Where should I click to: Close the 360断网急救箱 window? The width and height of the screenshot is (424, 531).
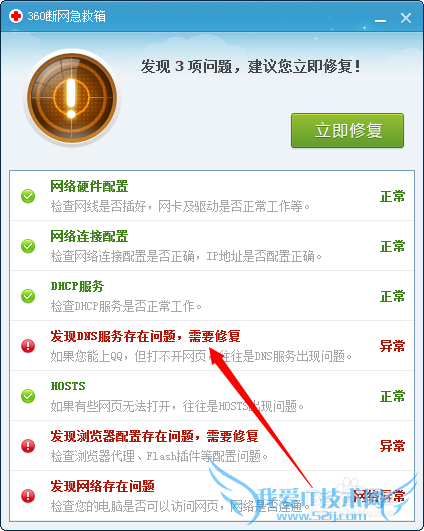[406, 18]
